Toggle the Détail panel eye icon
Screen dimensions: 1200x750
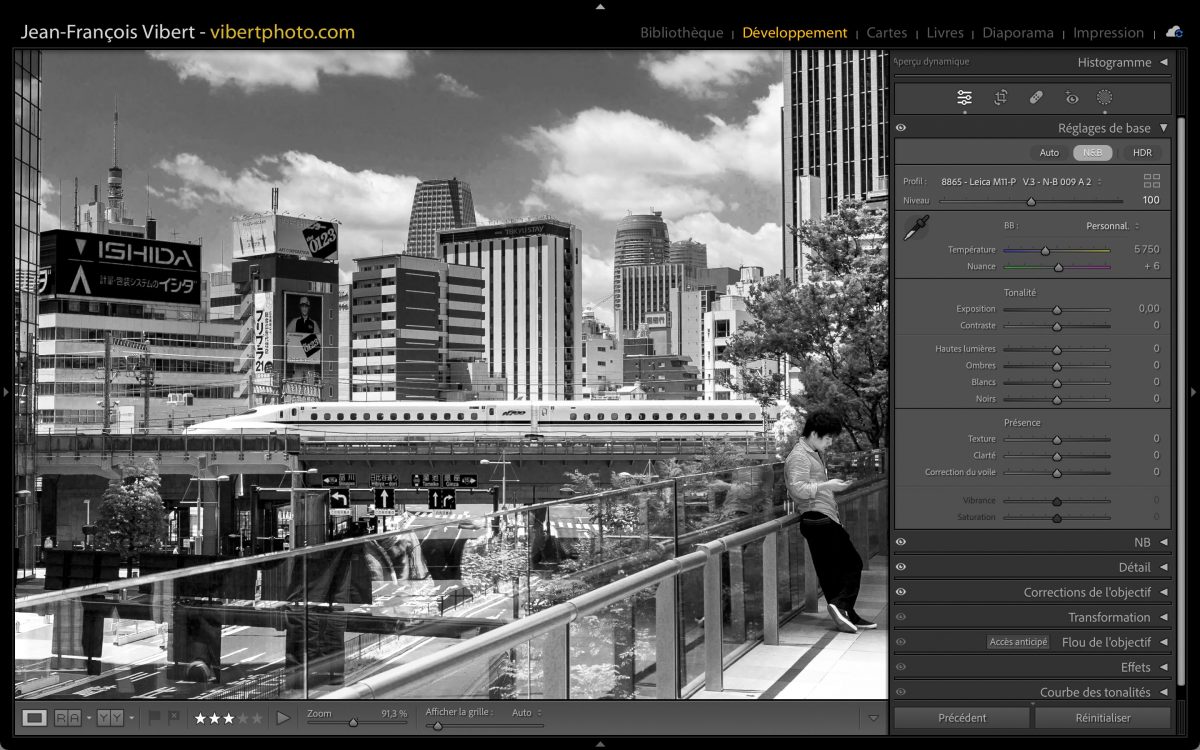pyautogui.click(x=901, y=567)
